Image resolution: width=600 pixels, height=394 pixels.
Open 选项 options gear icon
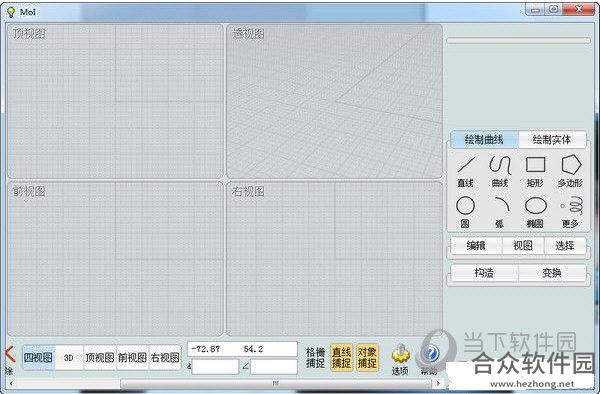tap(400, 359)
